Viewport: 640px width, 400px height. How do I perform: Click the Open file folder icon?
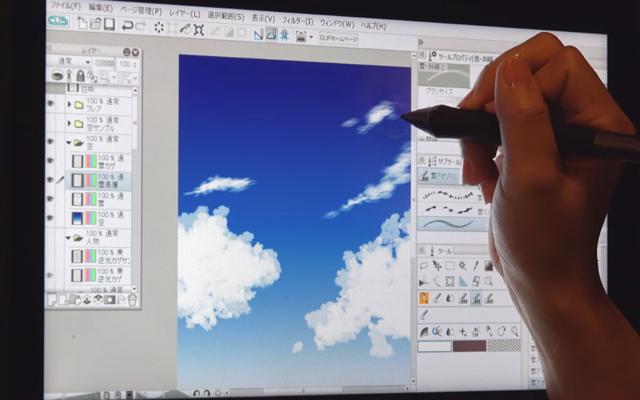pyautogui.click(x=95, y=22)
